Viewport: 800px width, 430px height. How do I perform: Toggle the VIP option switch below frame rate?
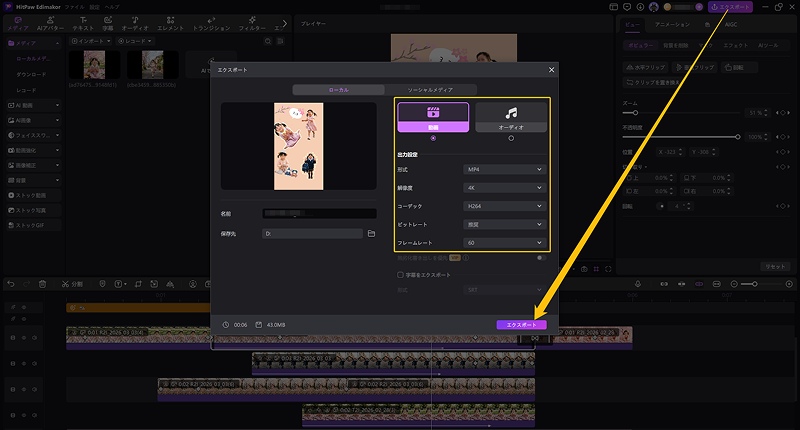pyautogui.click(x=541, y=258)
